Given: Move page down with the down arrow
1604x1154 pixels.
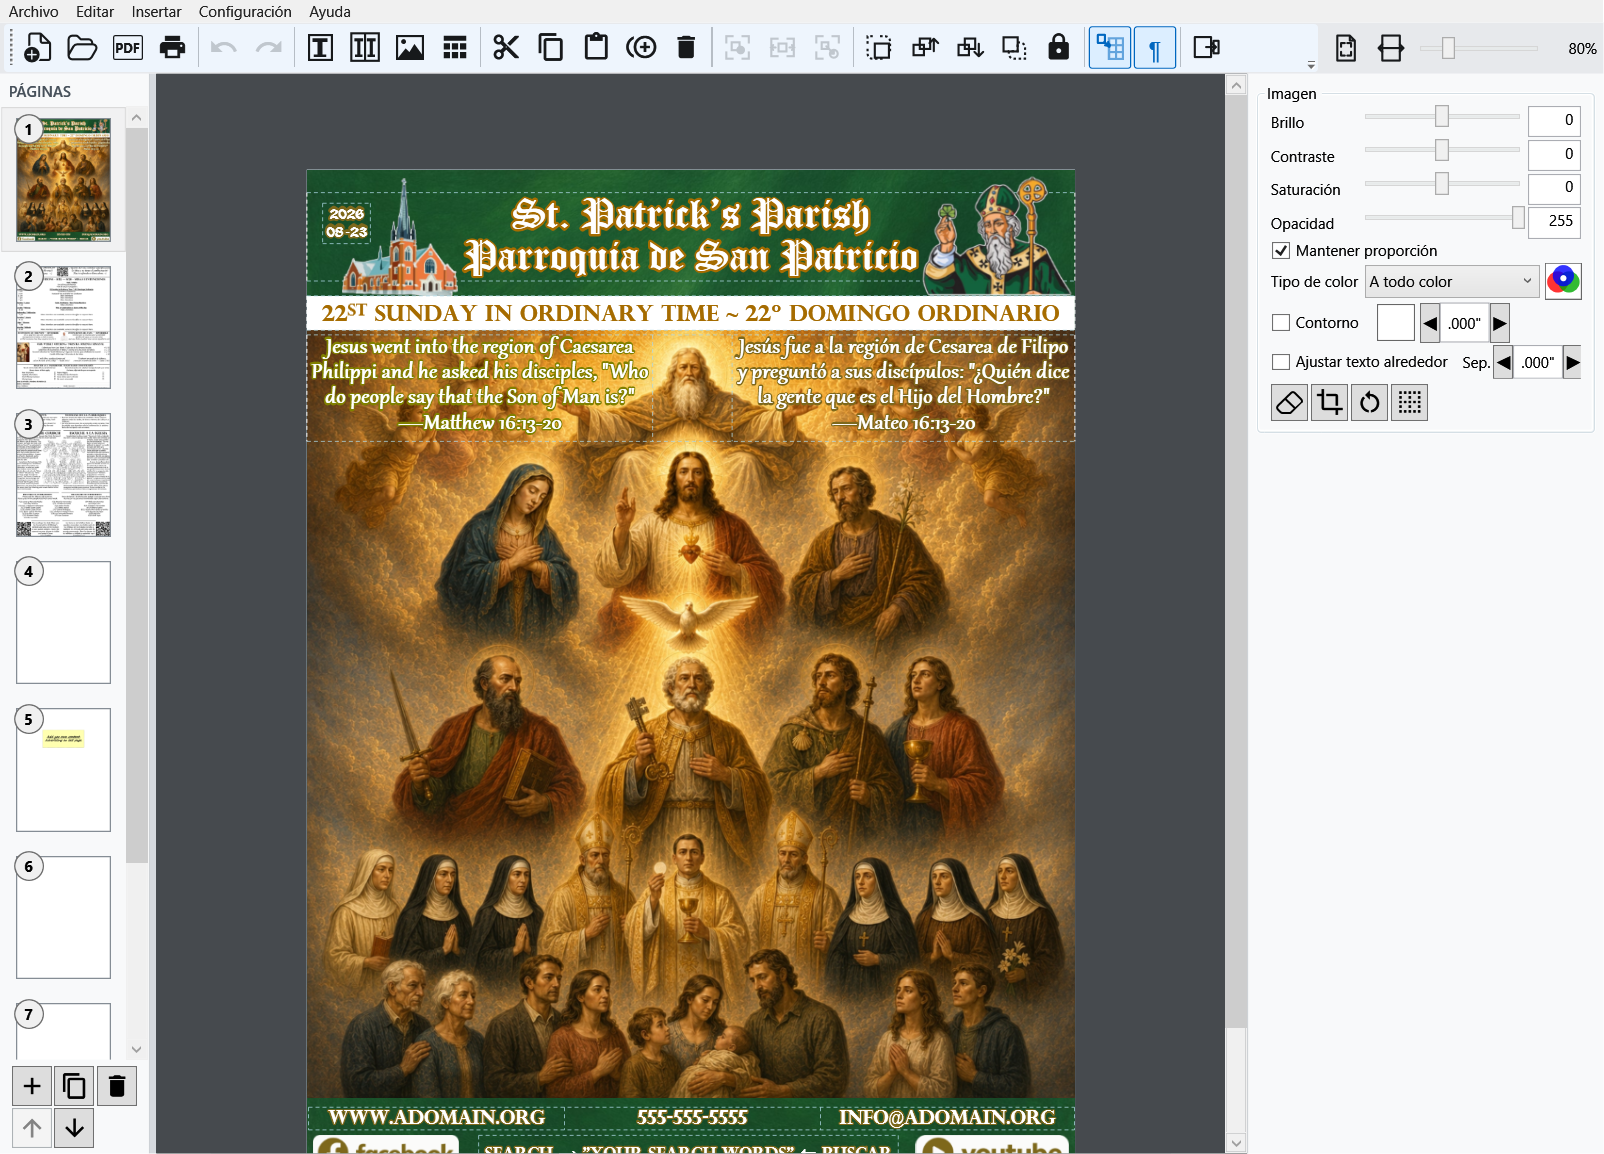Looking at the screenshot, I should coord(74,1128).
